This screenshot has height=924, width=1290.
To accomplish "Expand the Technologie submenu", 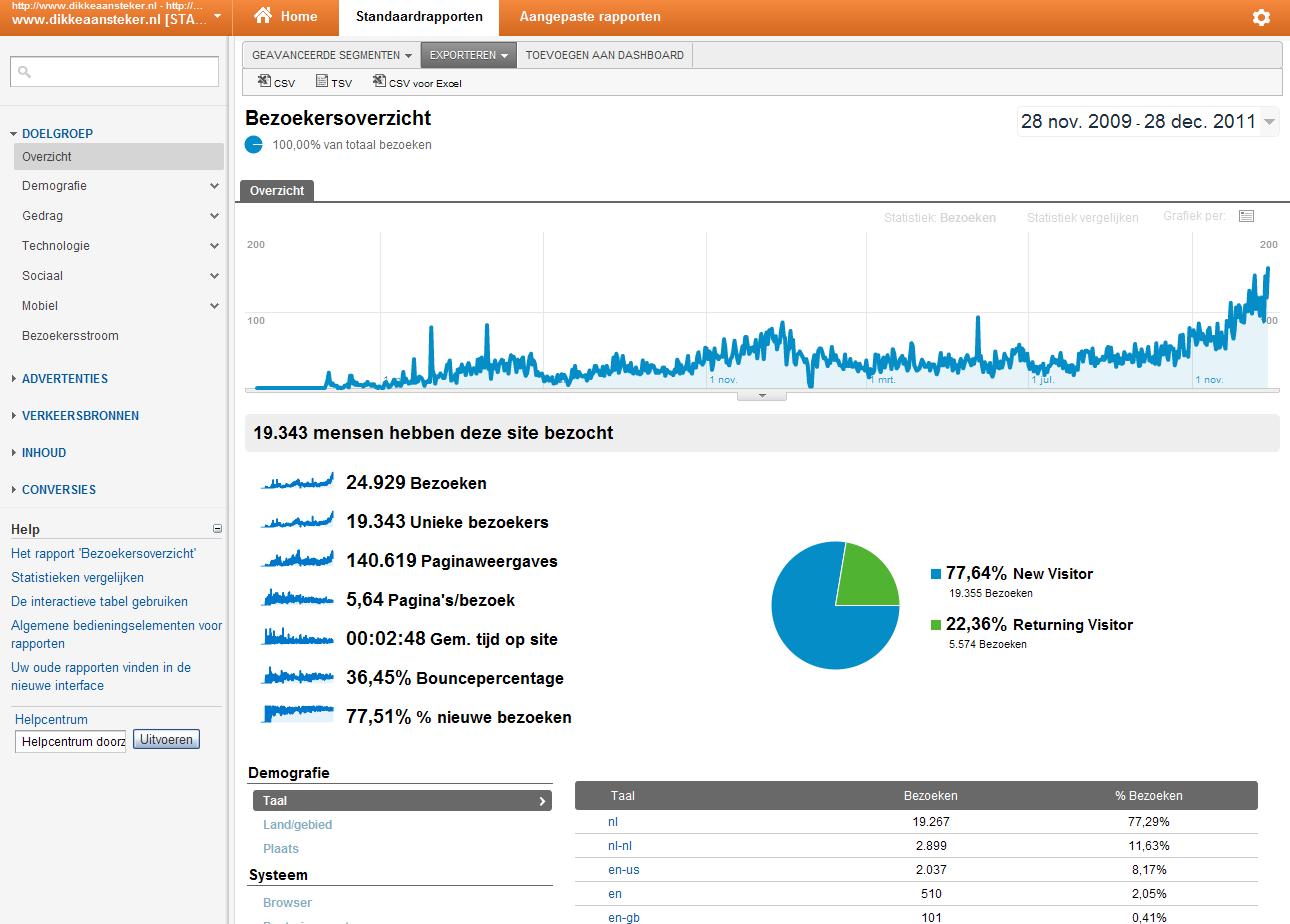I will [x=215, y=246].
